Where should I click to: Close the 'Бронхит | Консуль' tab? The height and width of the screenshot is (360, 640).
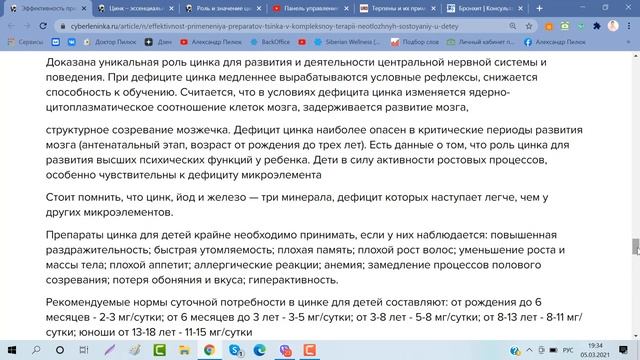[520, 8]
